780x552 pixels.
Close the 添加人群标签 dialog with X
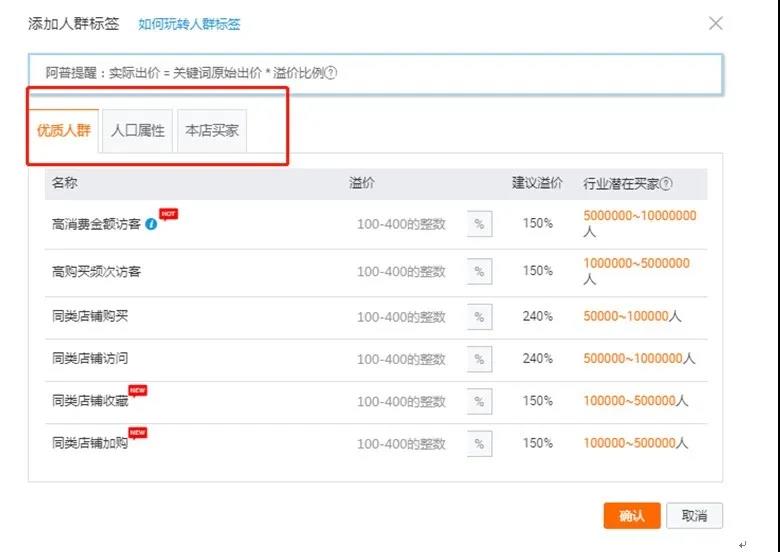pyautogui.click(x=715, y=23)
